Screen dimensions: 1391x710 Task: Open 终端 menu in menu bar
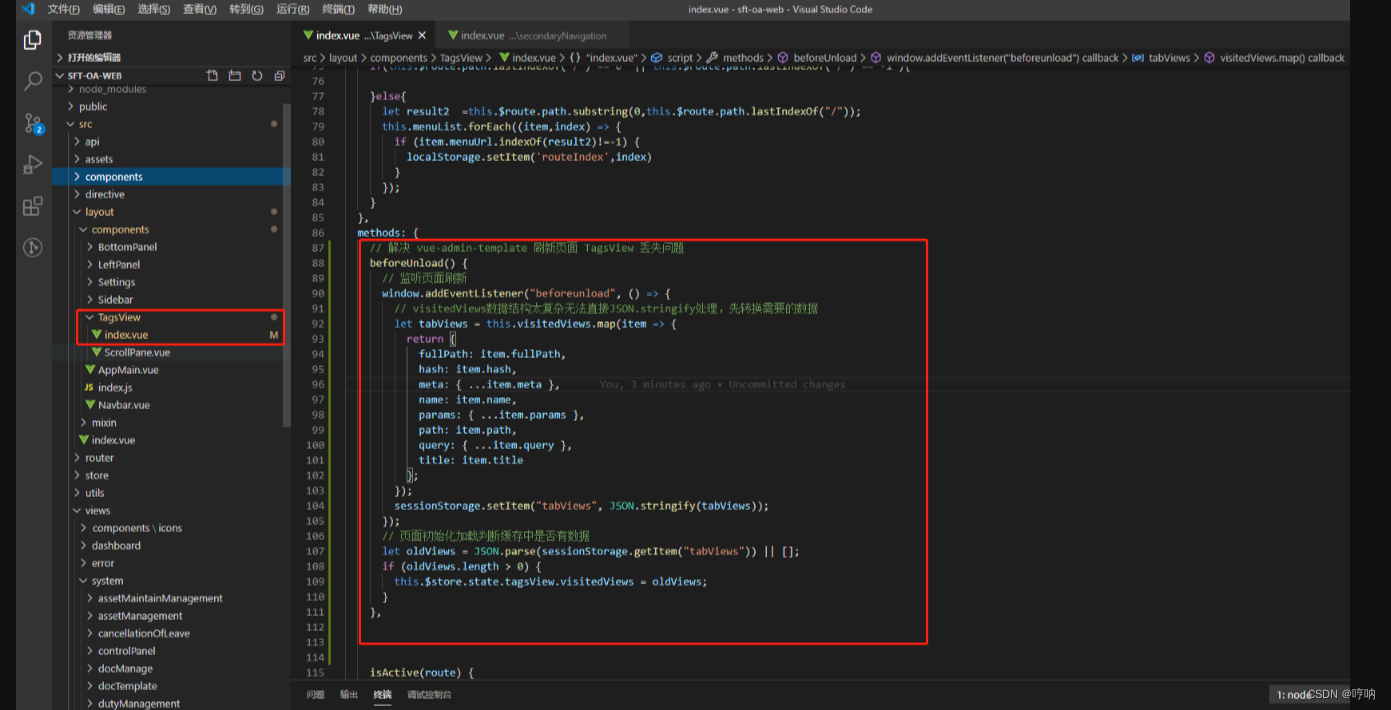[339, 9]
